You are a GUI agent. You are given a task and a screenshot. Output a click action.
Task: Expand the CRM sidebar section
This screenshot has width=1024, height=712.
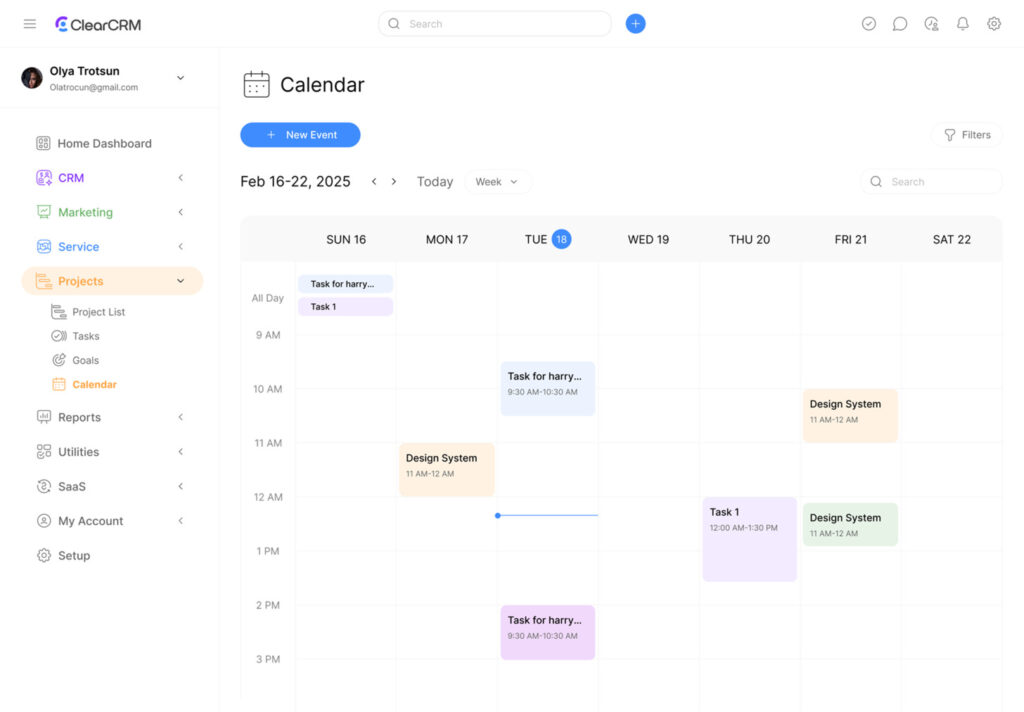180,178
